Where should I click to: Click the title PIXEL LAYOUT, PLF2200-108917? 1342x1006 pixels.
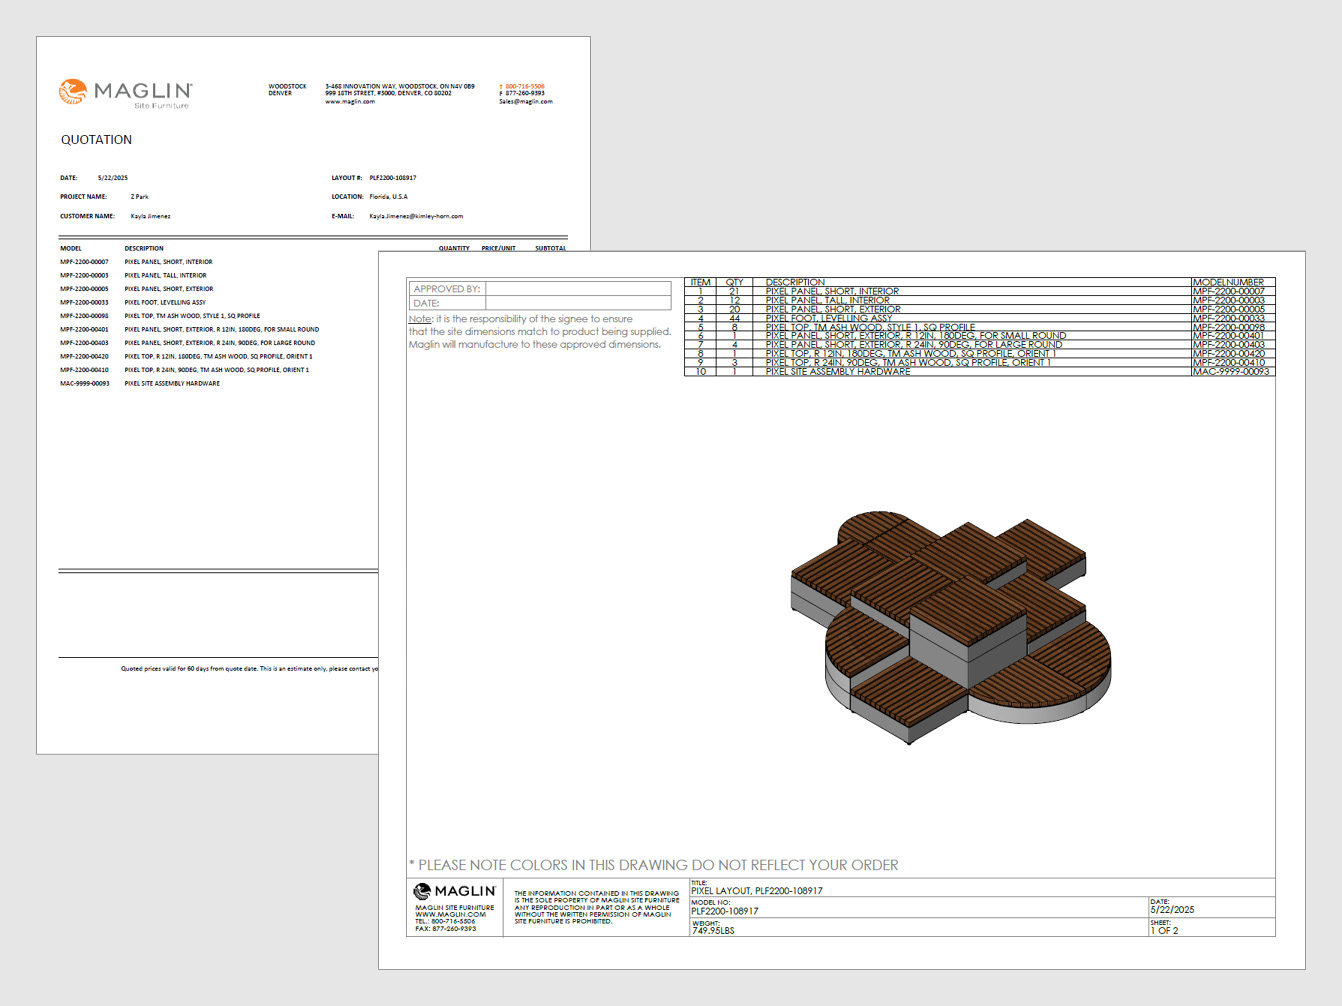tap(757, 890)
